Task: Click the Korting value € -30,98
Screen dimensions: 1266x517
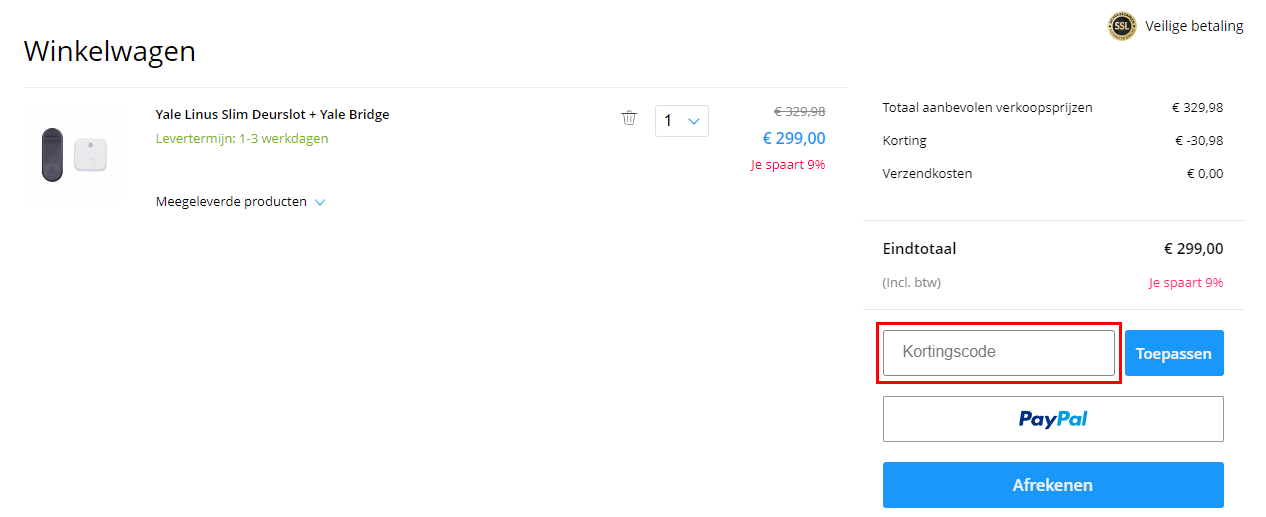Action: (1199, 141)
